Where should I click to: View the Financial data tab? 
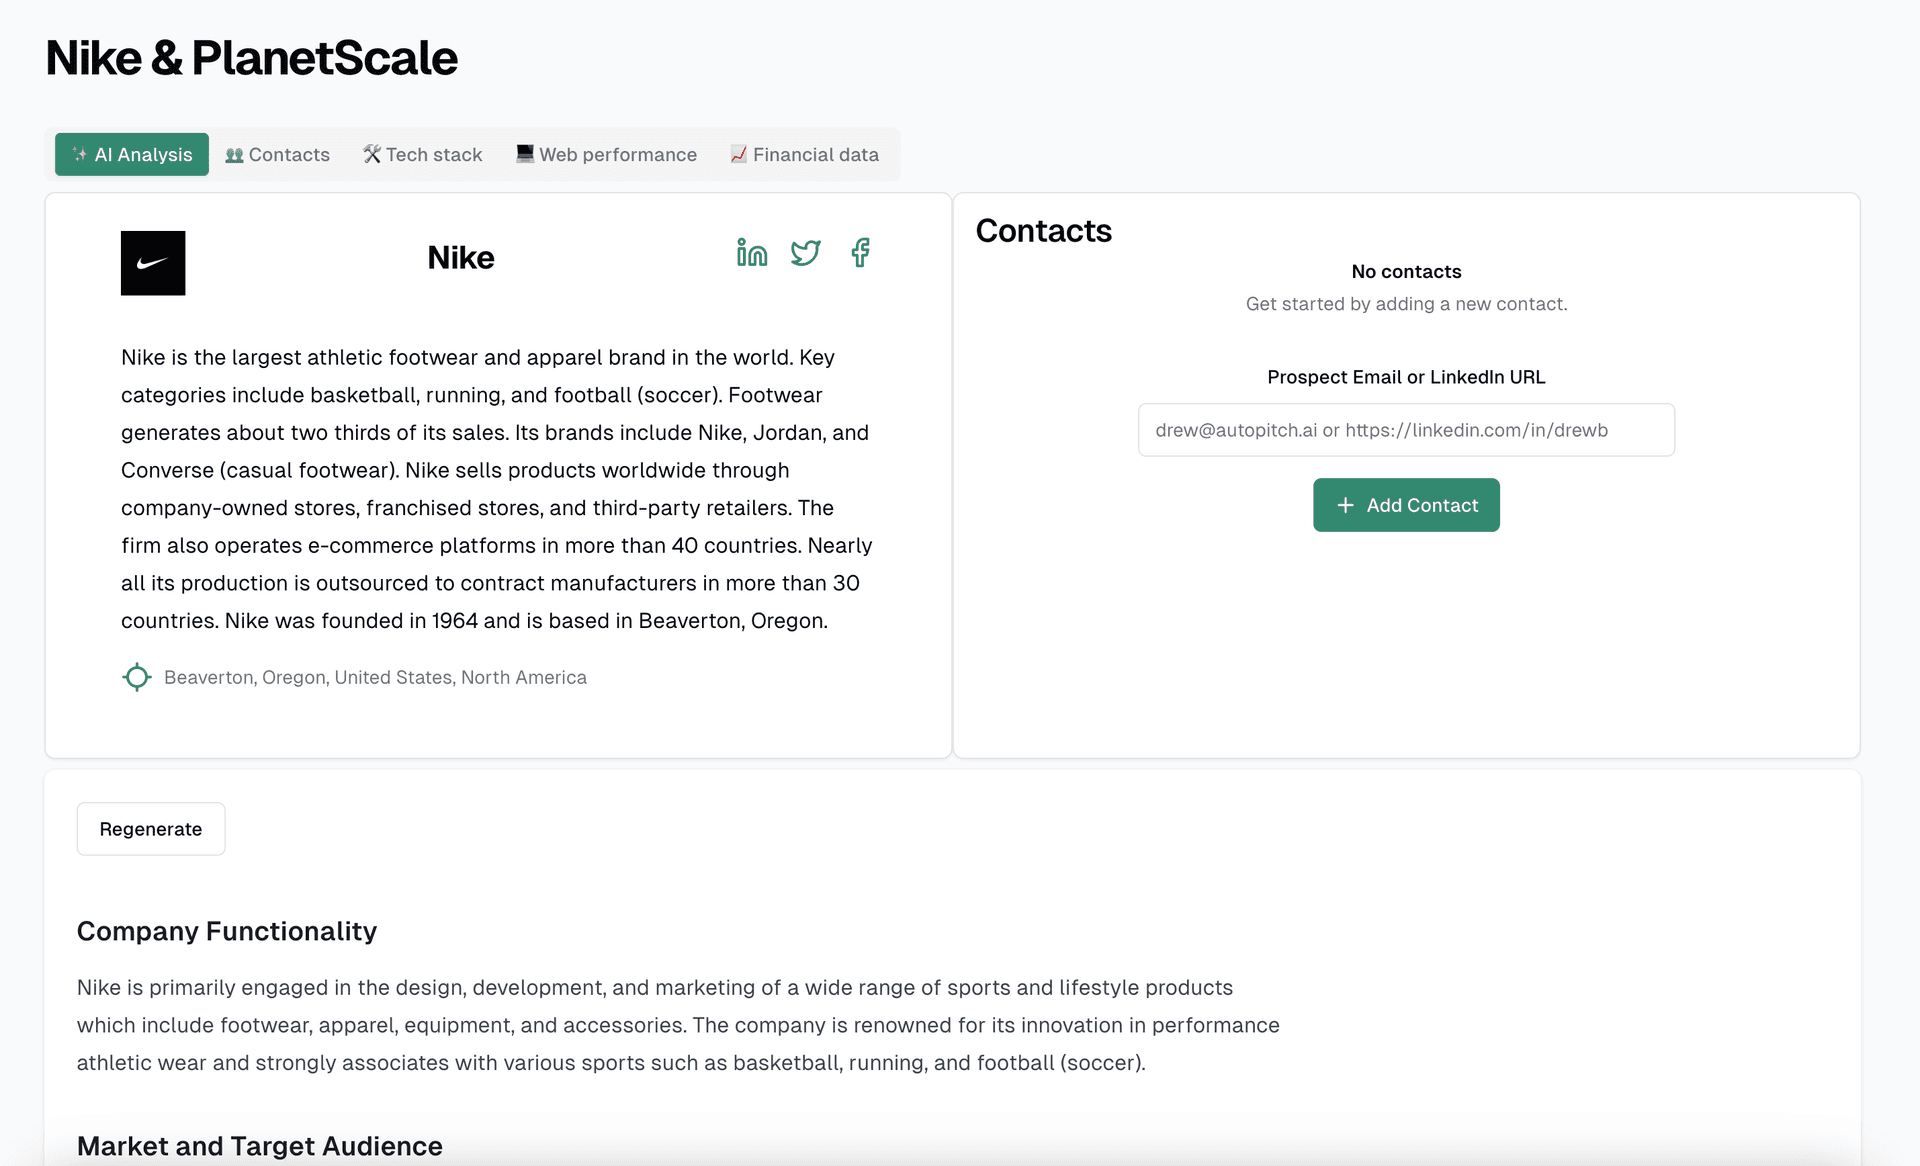click(x=805, y=155)
